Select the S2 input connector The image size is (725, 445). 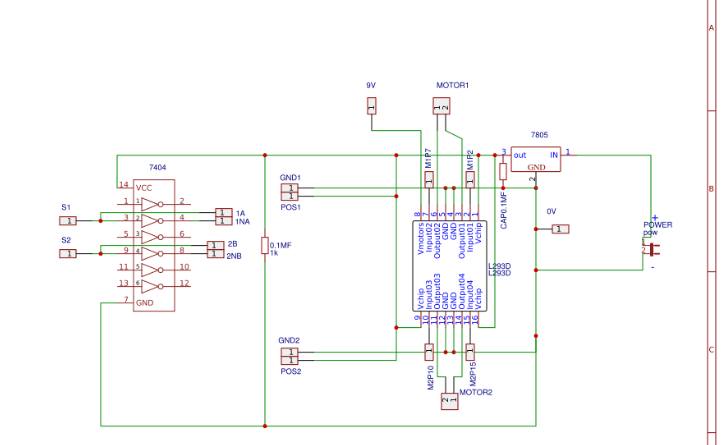[x=69, y=253]
